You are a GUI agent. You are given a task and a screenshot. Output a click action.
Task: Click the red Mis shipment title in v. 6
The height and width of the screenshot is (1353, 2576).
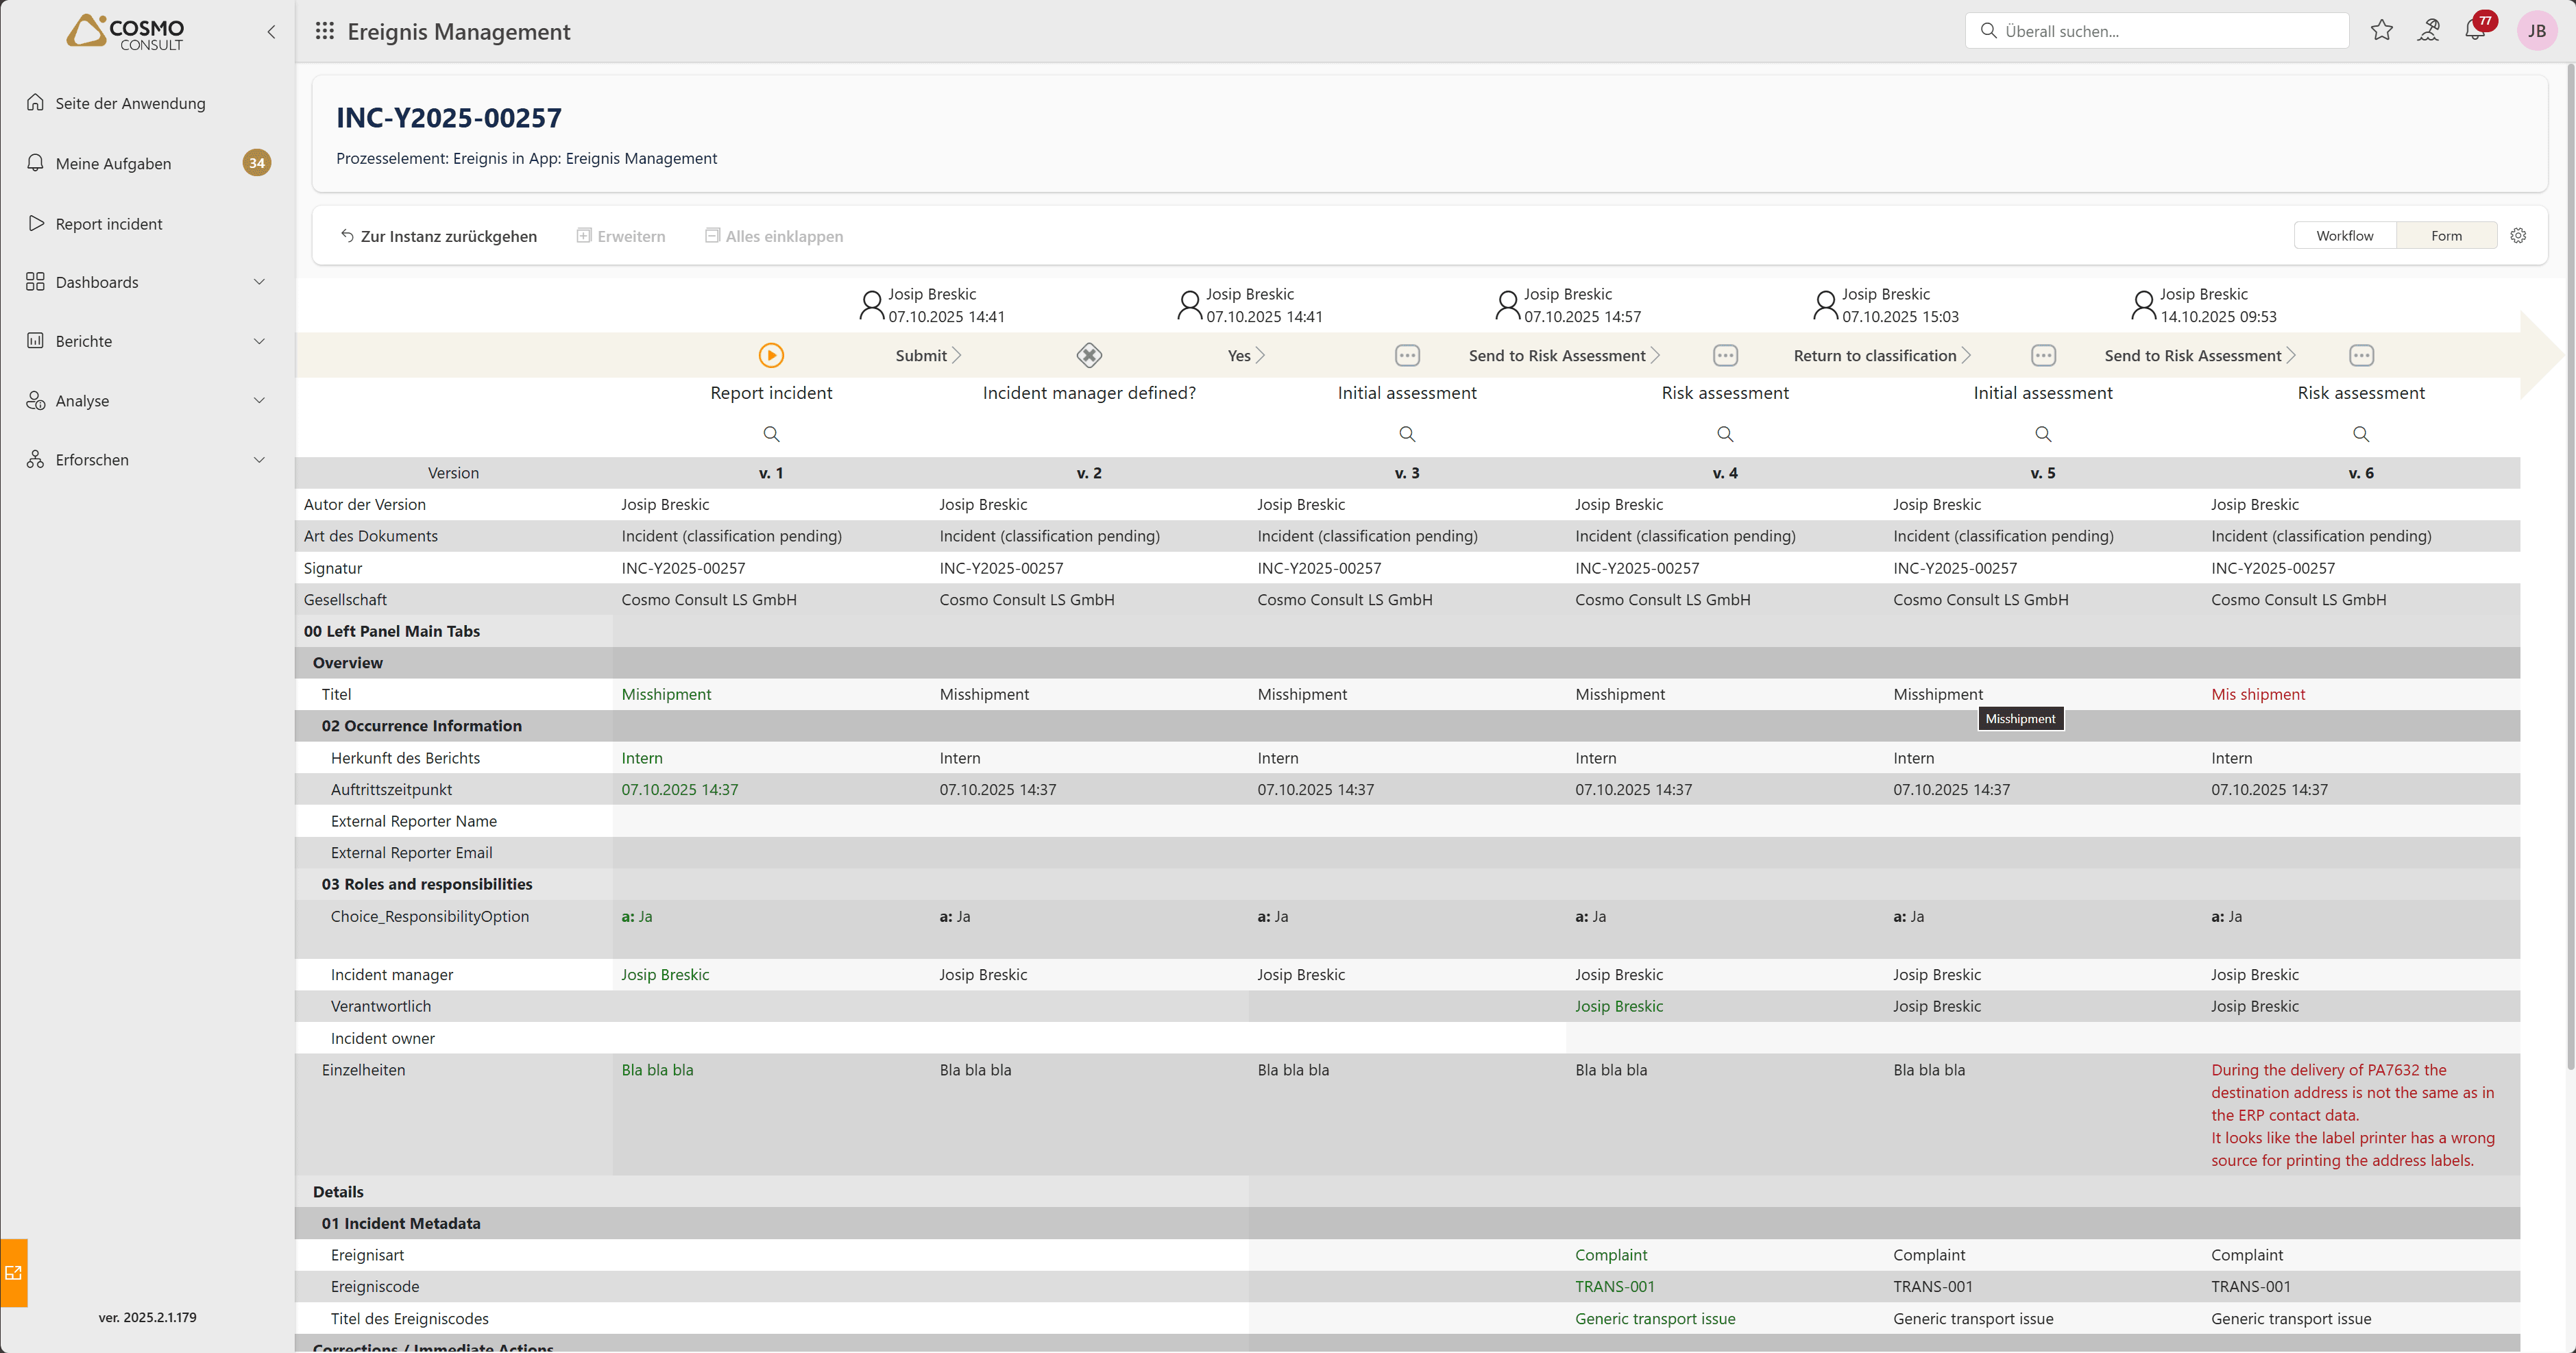tap(2258, 694)
